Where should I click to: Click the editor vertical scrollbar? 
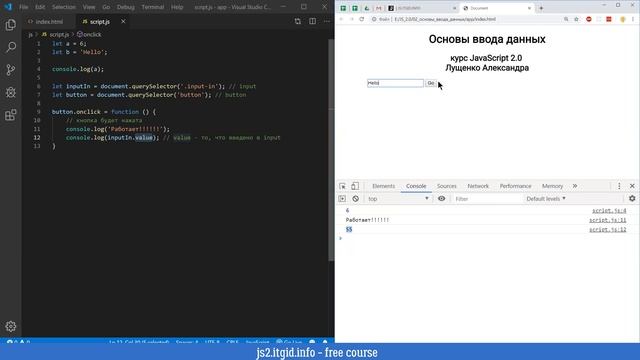tap(331, 150)
